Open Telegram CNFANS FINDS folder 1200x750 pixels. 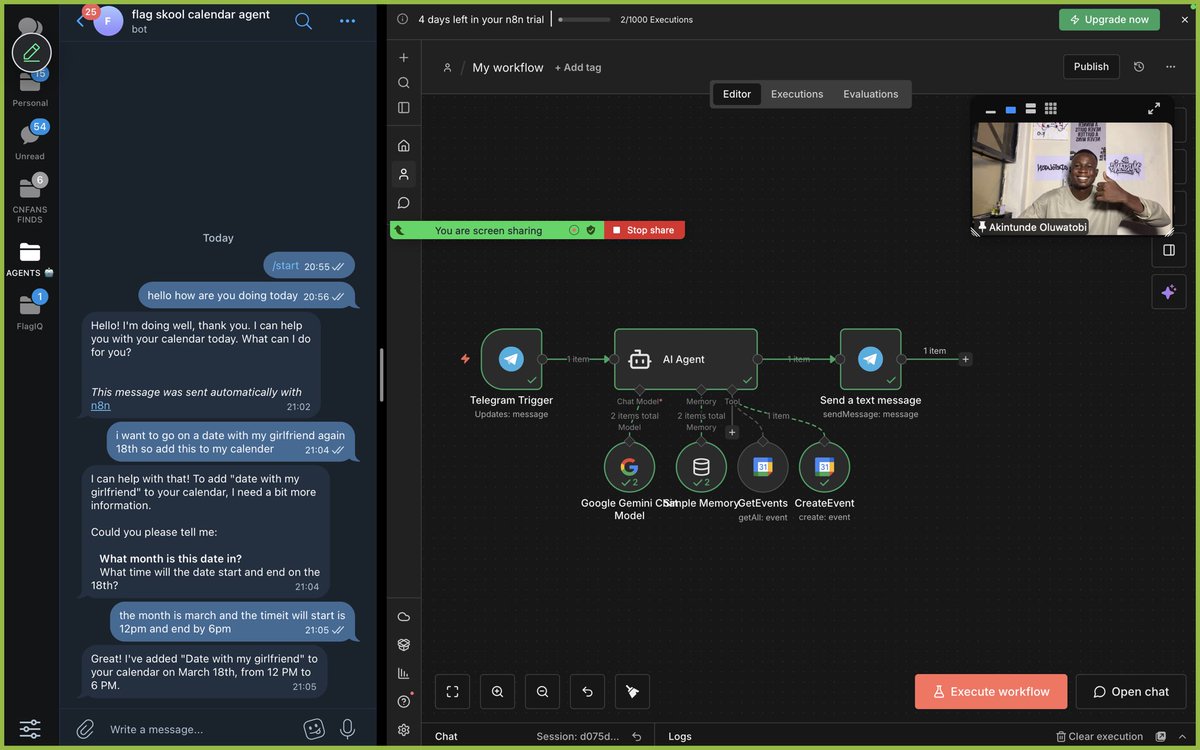coord(30,199)
